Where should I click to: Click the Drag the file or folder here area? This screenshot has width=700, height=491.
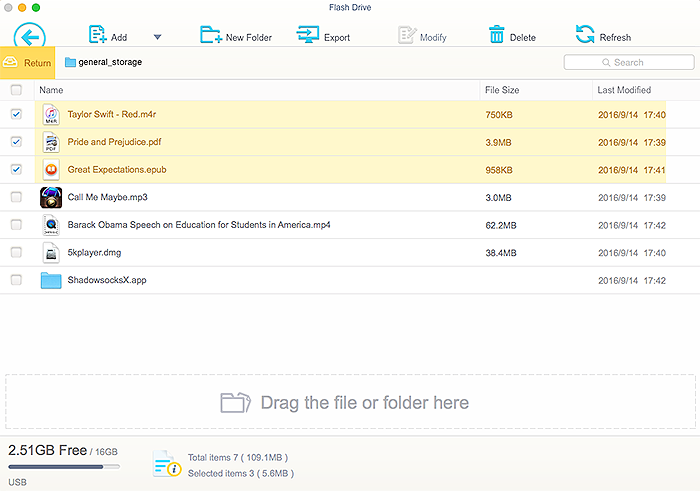point(350,402)
